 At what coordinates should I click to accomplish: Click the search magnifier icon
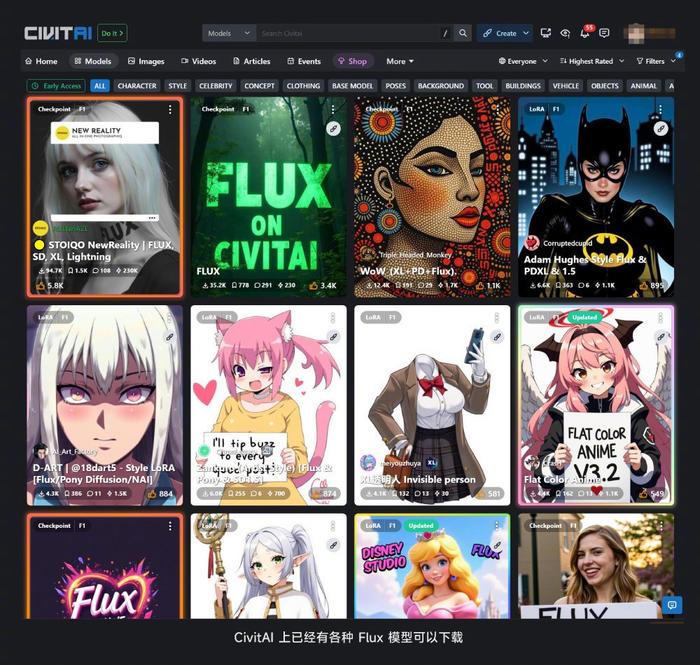click(463, 33)
